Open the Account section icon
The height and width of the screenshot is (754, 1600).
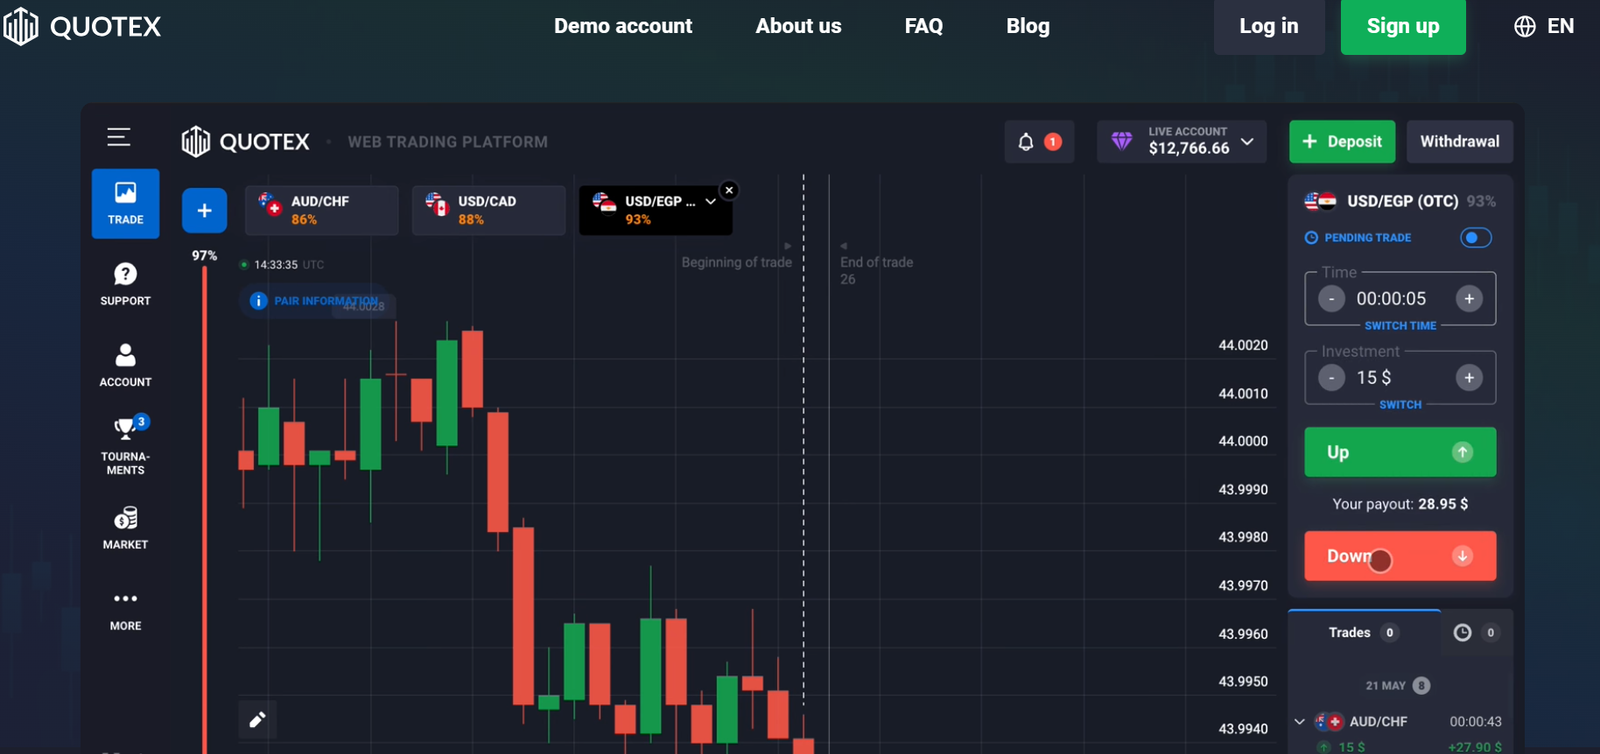[x=125, y=355]
